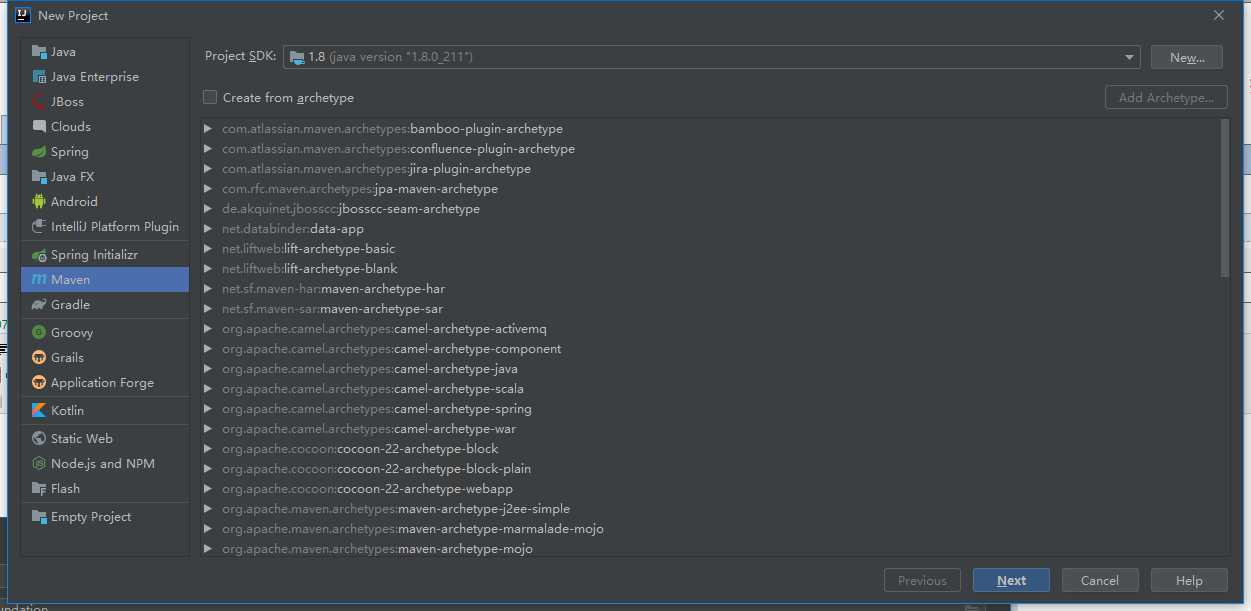This screenshot has height=611, width=1251.
Task: Click the Node.js and NPM icon
Action: 39,464
